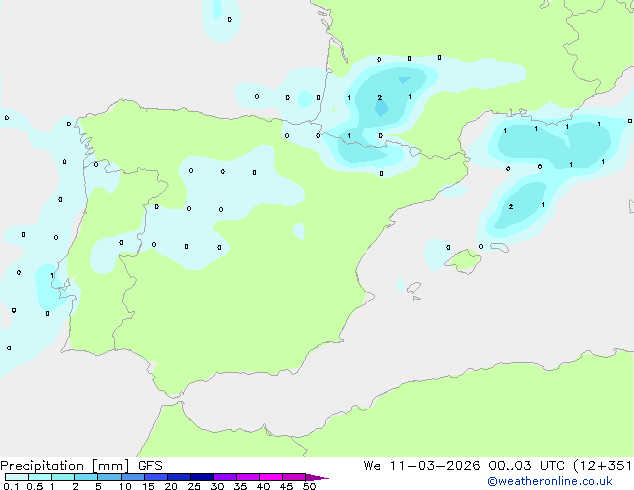The image size is (634, 490).
Task: Click the 'We 11-03-2026' date text
Action: click(422, 466)
